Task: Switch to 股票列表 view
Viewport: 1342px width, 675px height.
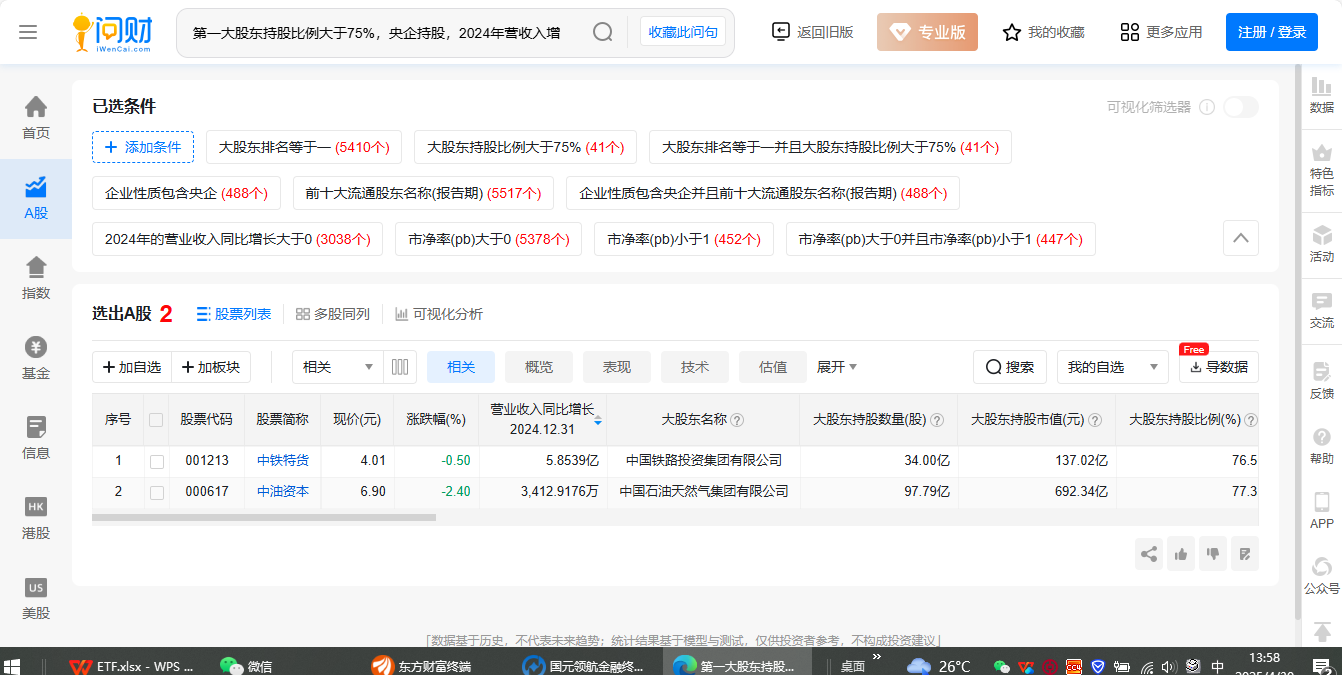Action: [234, 314]
